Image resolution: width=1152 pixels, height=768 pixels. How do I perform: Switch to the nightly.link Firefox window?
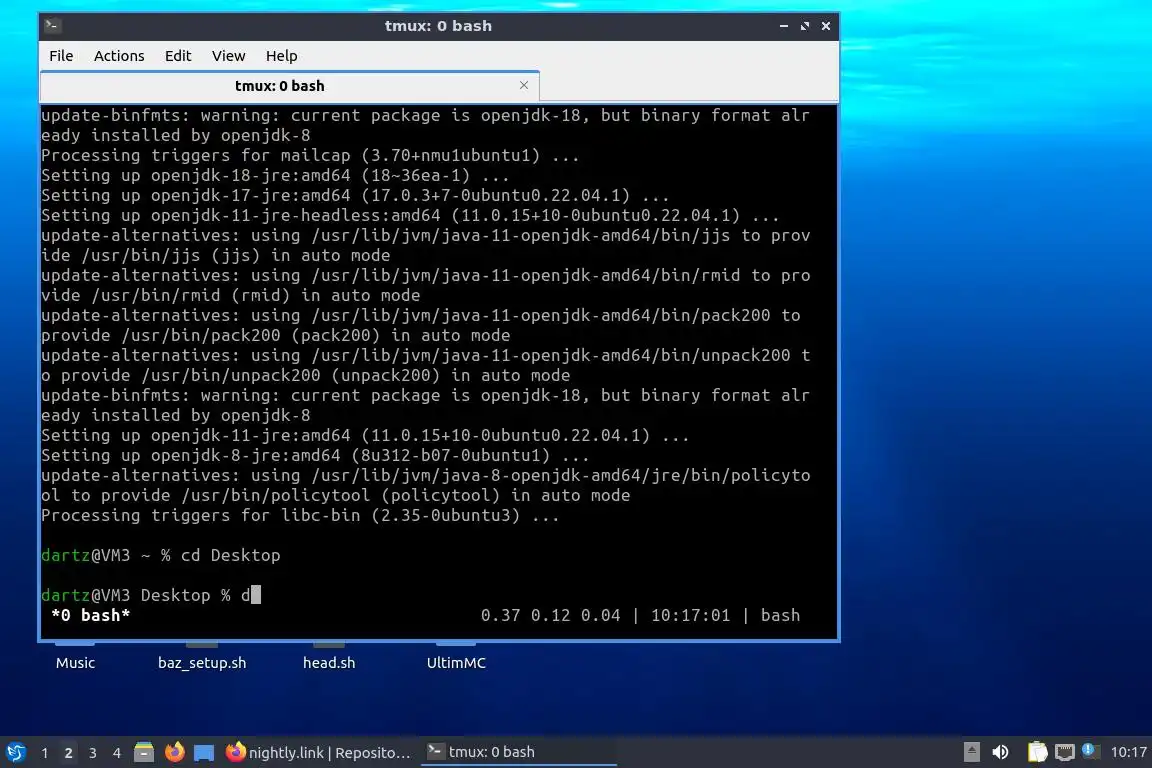(x=317, y=752)
